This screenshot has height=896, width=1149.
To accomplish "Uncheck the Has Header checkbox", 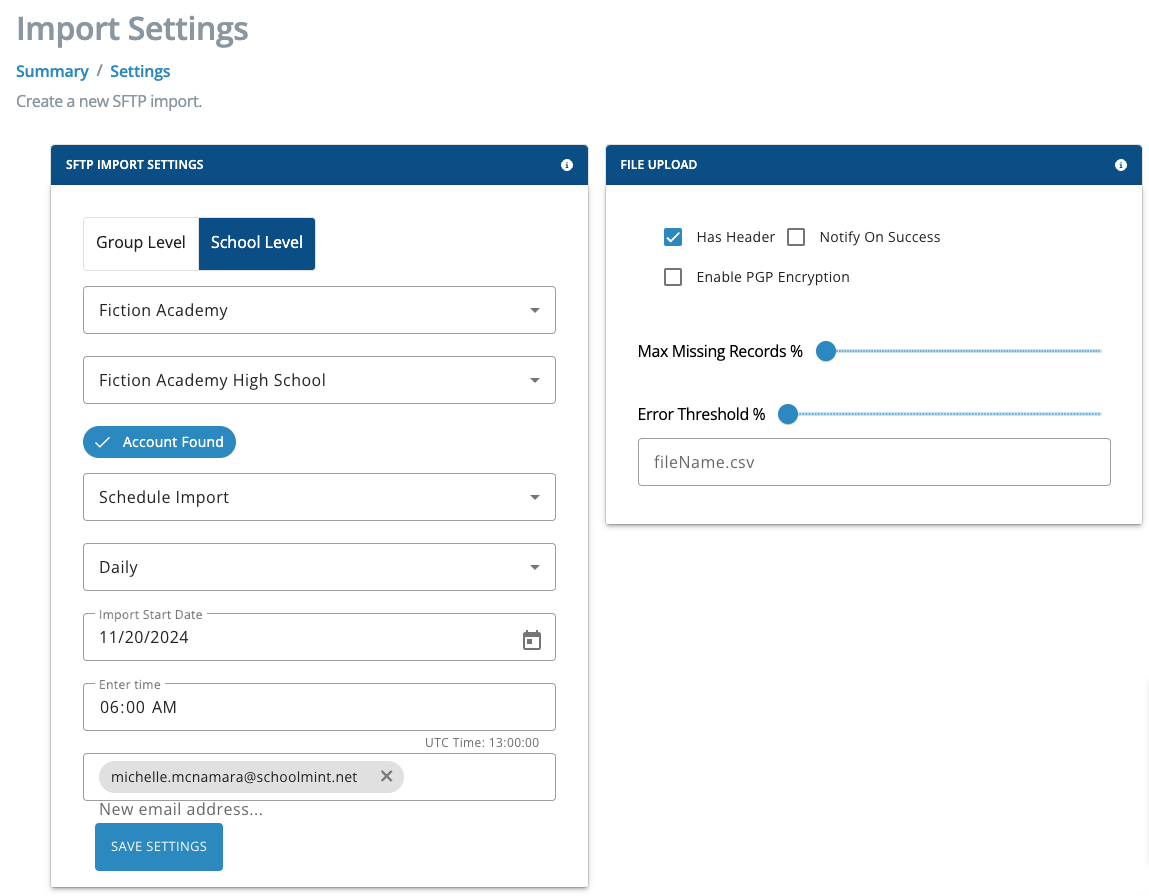I will click(x=673, y=237).
